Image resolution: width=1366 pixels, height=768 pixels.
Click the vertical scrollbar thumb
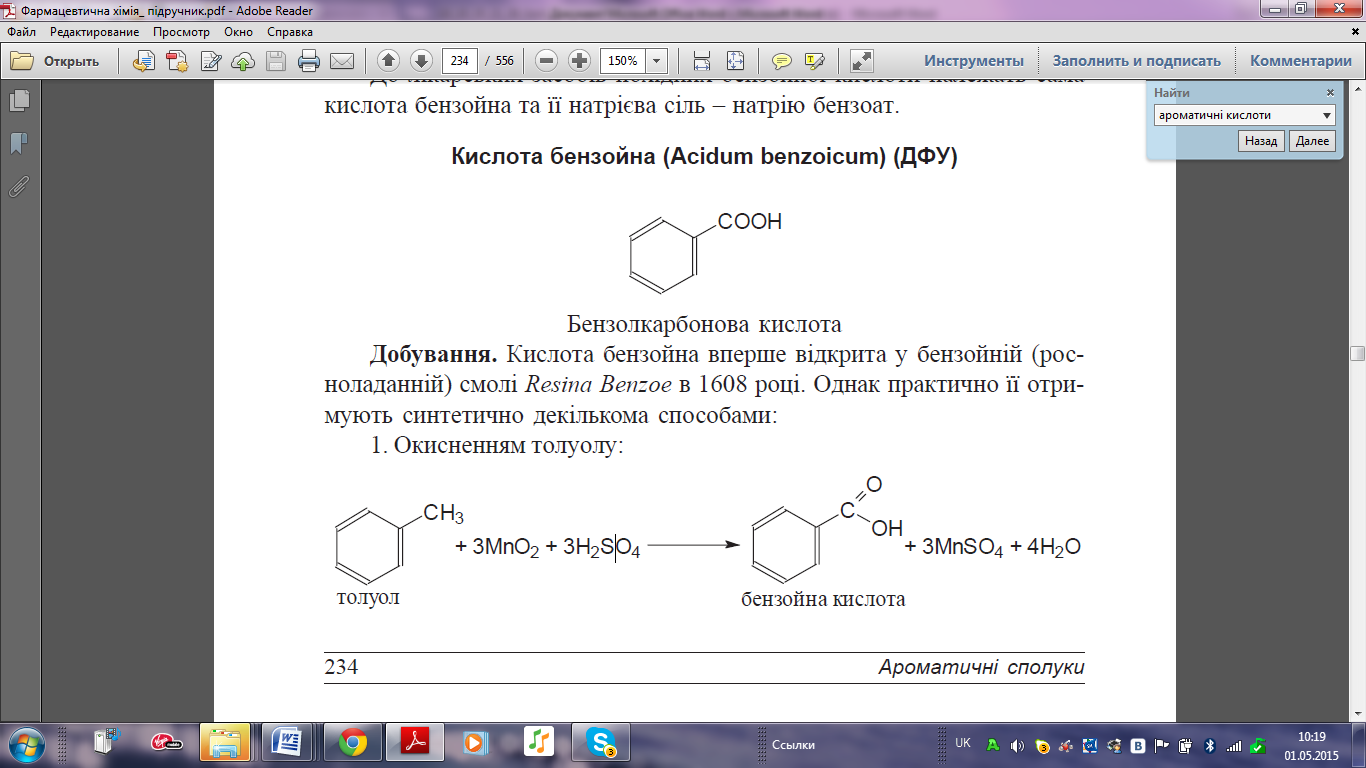coord(1357,353)
